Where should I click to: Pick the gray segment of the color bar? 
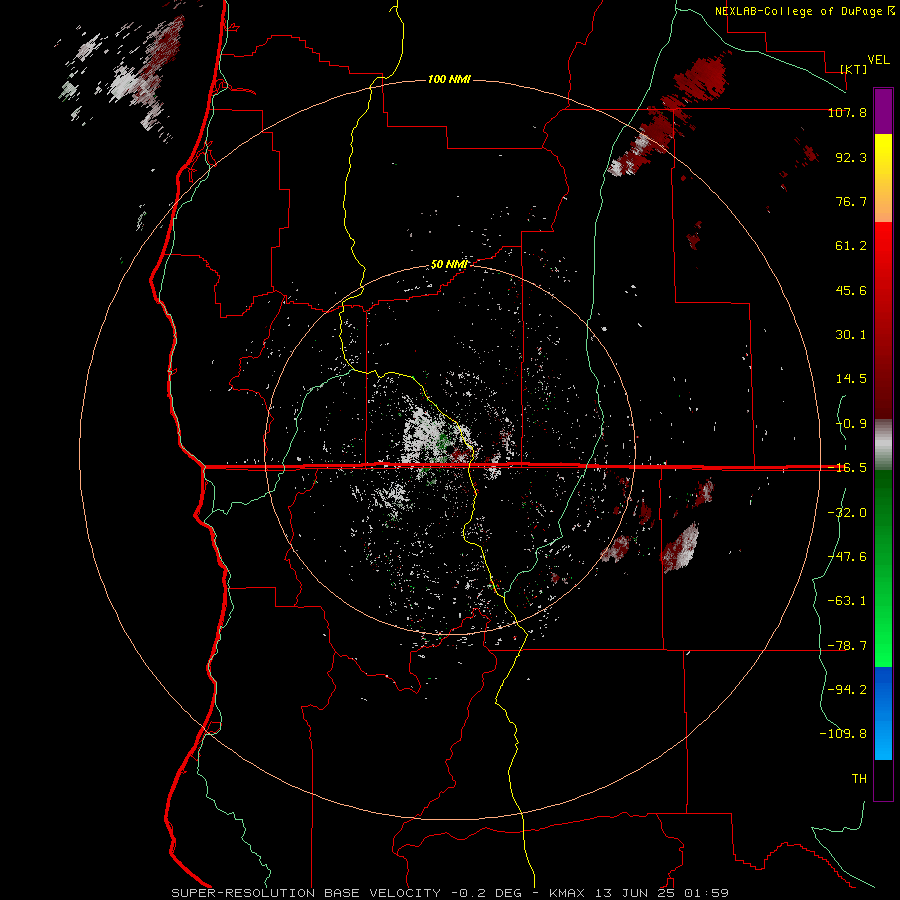883,444
